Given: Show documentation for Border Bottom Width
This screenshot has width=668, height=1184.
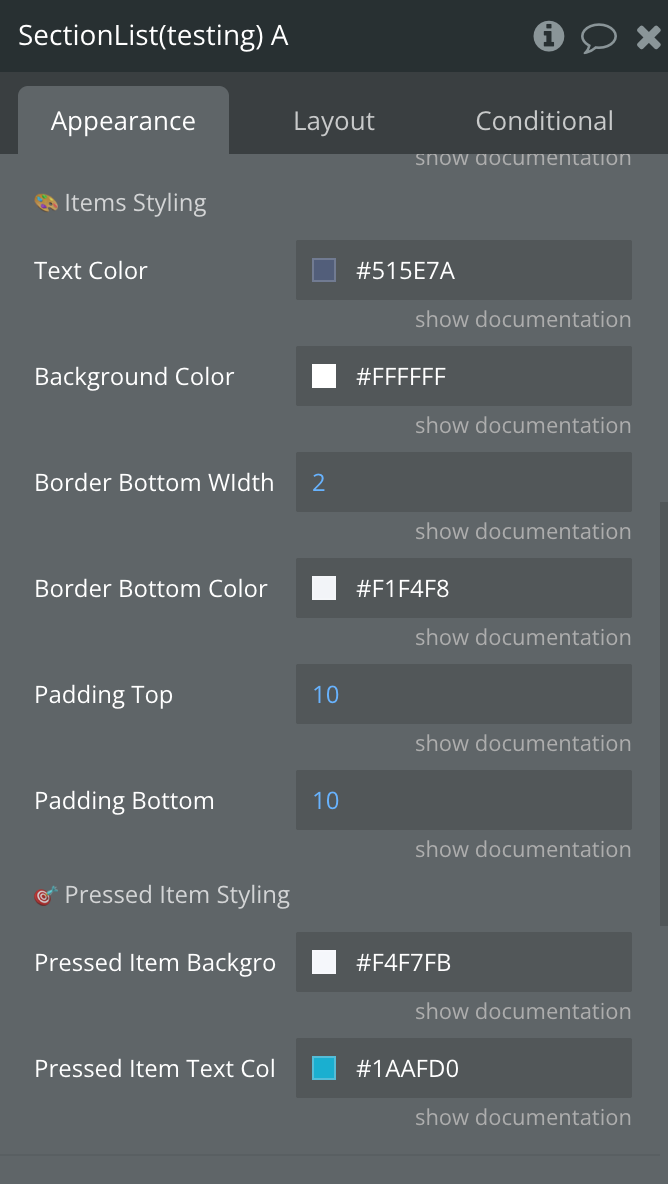Looking at the screenshot, I should click(x=523, y=532).
